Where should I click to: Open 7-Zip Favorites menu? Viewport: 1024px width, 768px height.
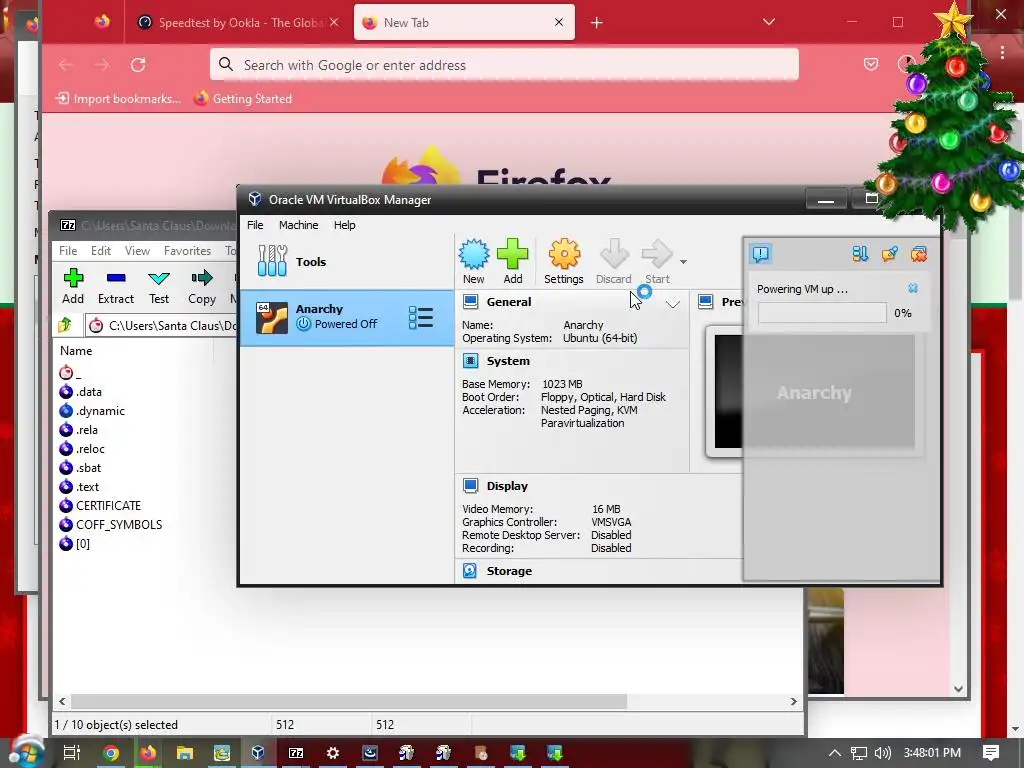pos(187,251)
